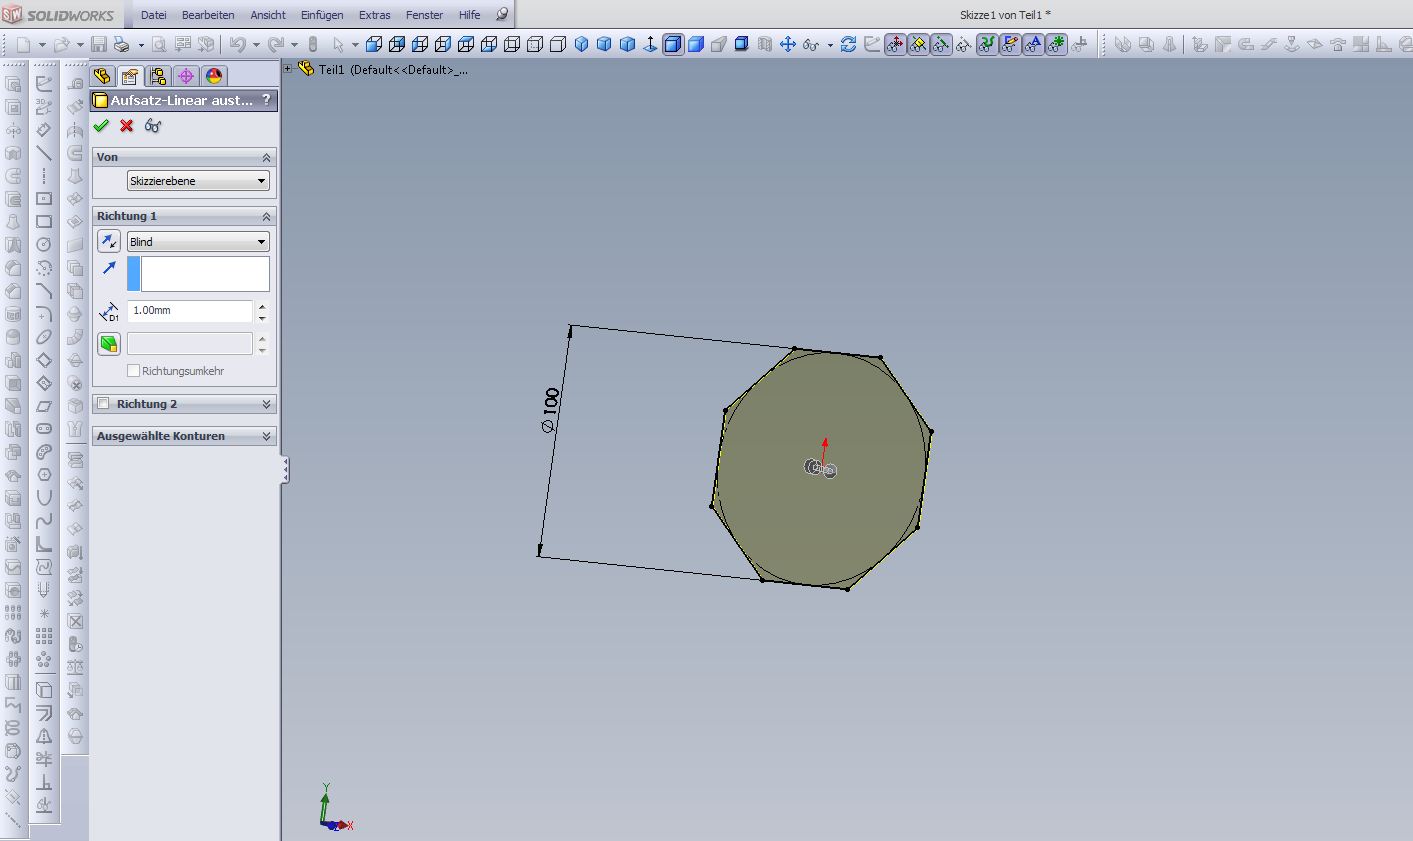
Task: Open the FeatureManager design tree tab
Action: [x=102, y=77]
